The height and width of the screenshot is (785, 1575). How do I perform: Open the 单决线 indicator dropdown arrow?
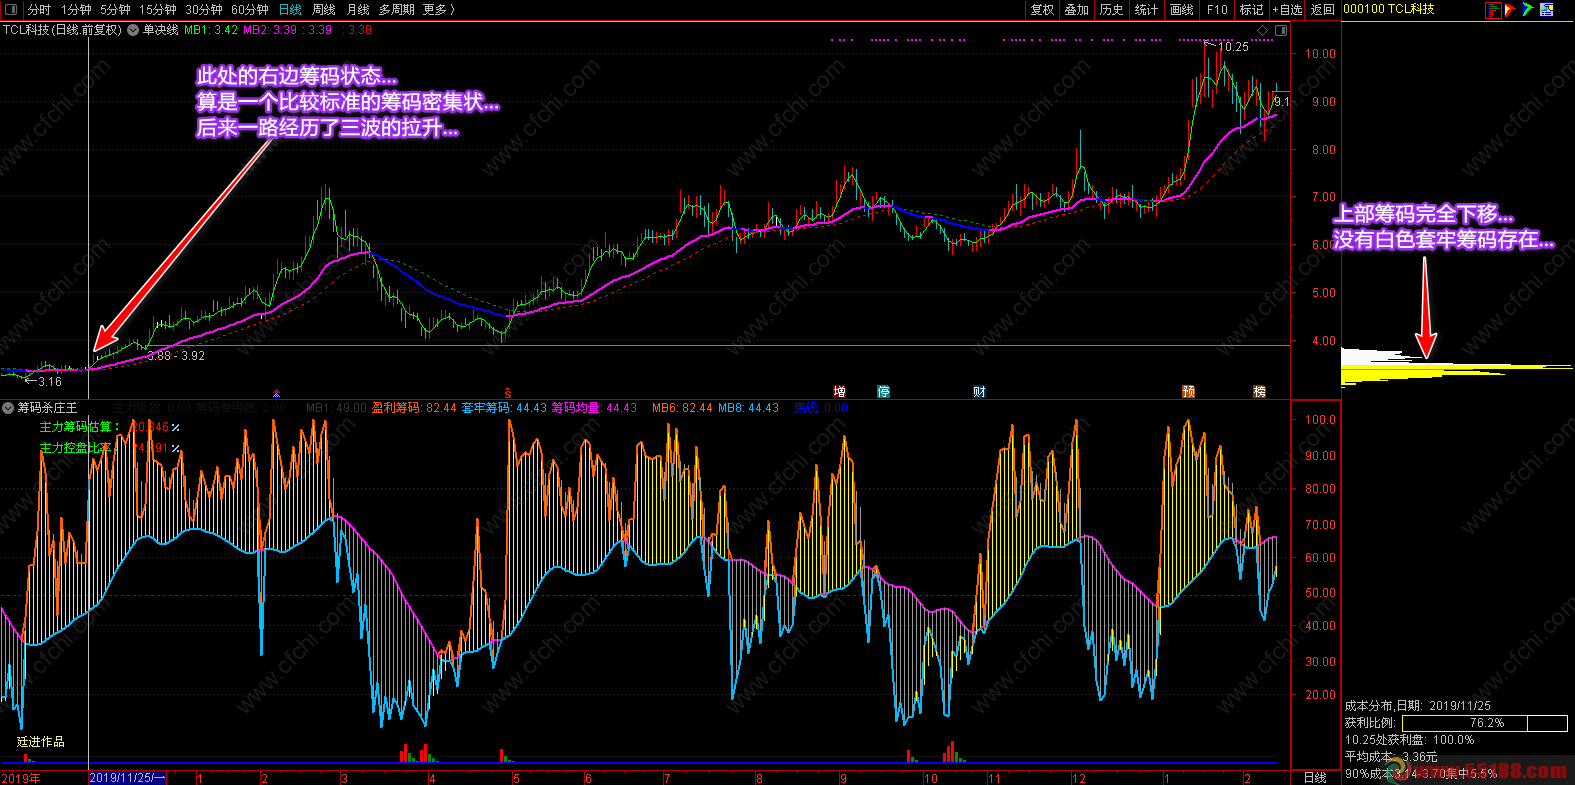(133, 30)
